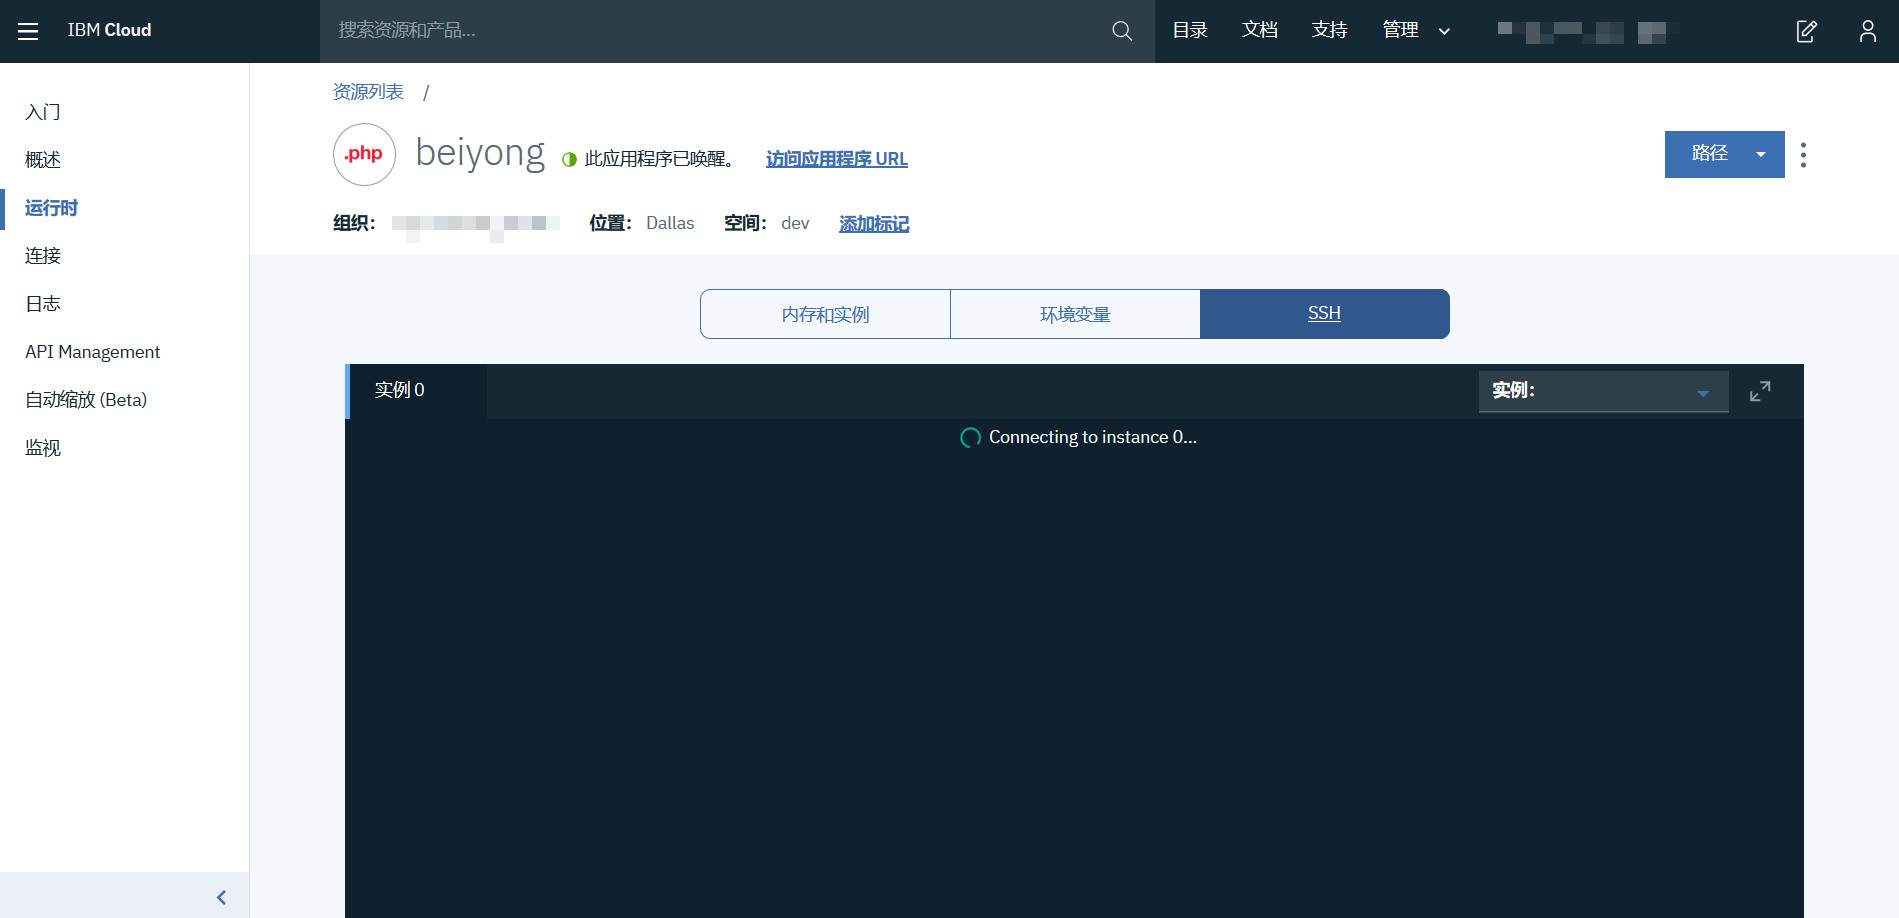Select the 实例 0 terminal tab
The width and height of the screenshot is (1899, 918).
(x=416, y=391)
